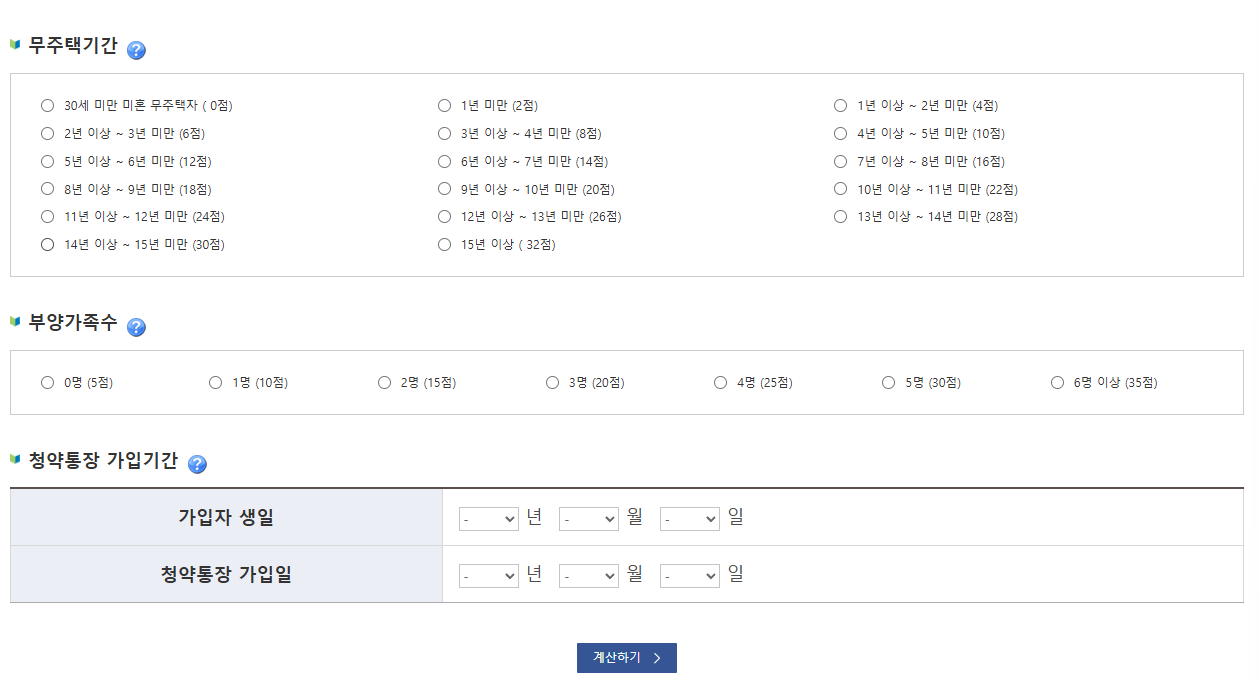The image size is (1259, 682).
Task: Open the 가입자 생일 month dropdown
Action: coord(588,518)
